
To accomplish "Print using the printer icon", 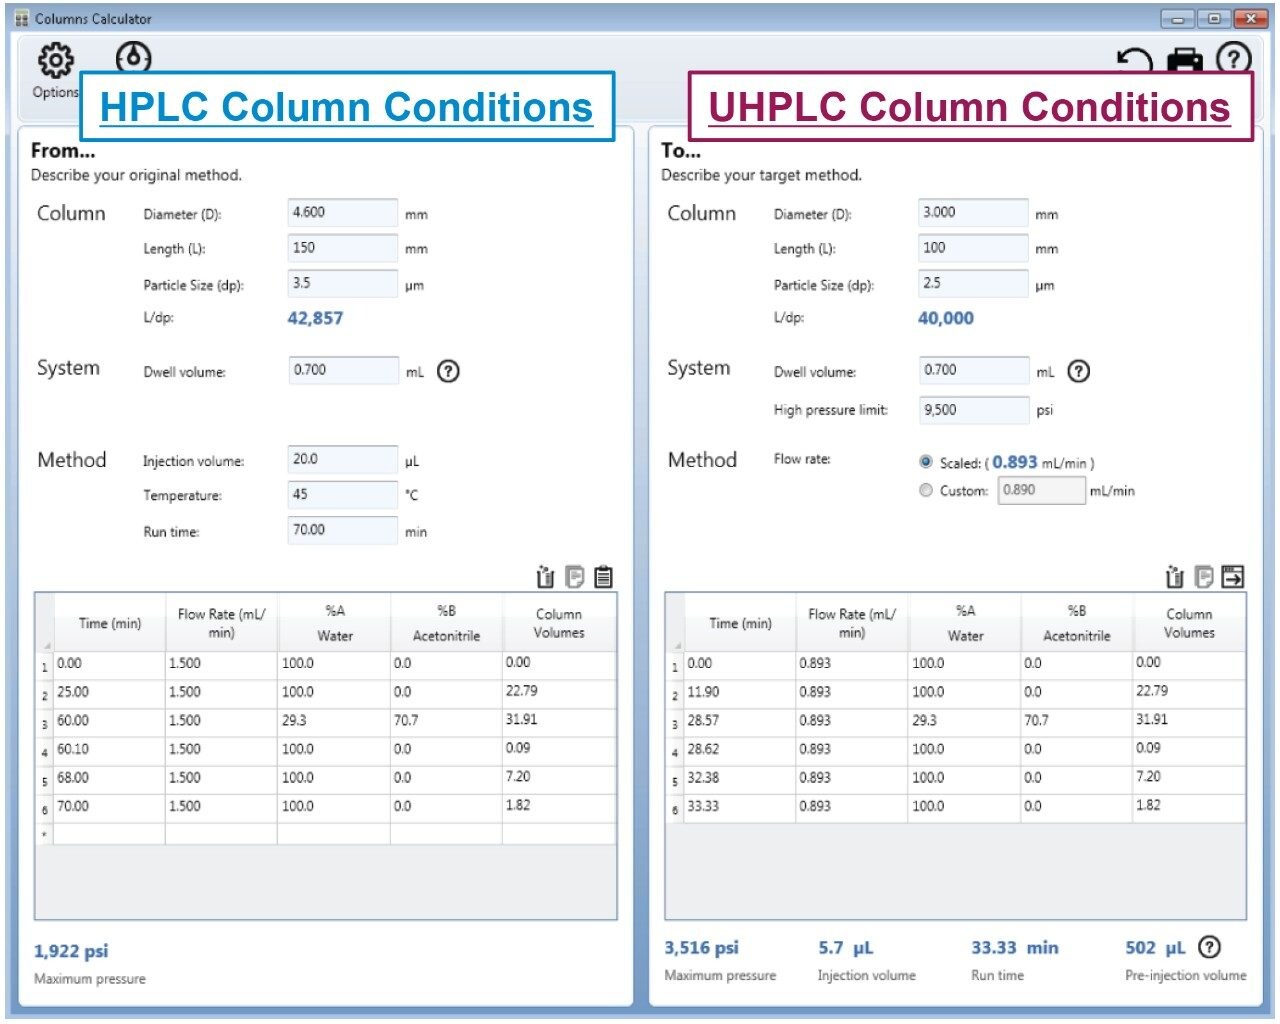I will tap(1186, 61).
